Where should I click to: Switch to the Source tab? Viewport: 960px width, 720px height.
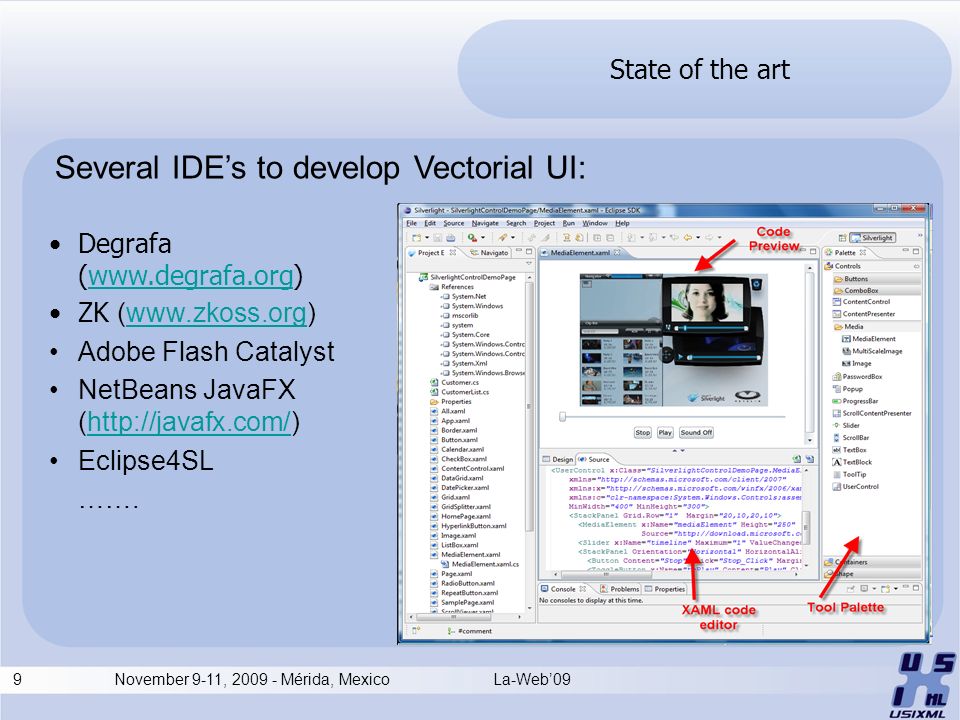[x=594, y=459]
